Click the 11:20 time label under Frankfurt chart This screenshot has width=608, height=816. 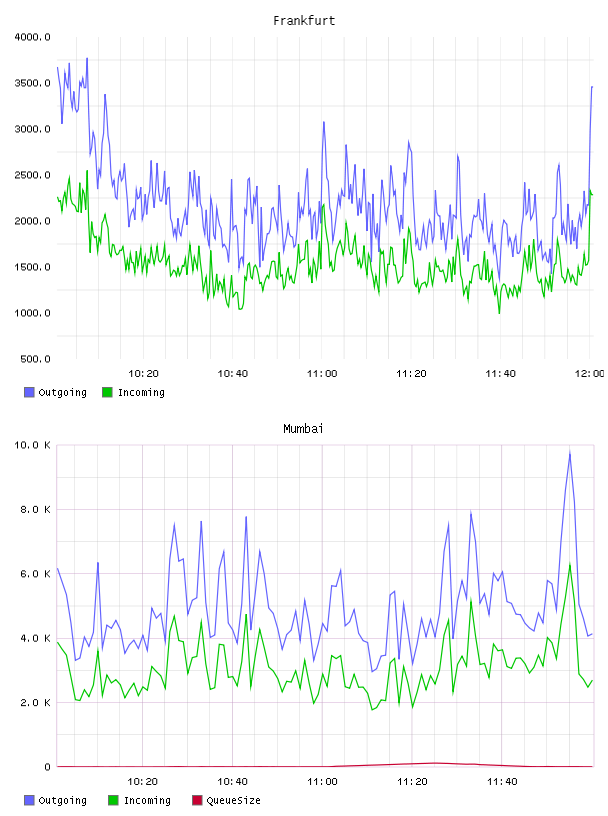pyautogui.click(x=411, y=374)
